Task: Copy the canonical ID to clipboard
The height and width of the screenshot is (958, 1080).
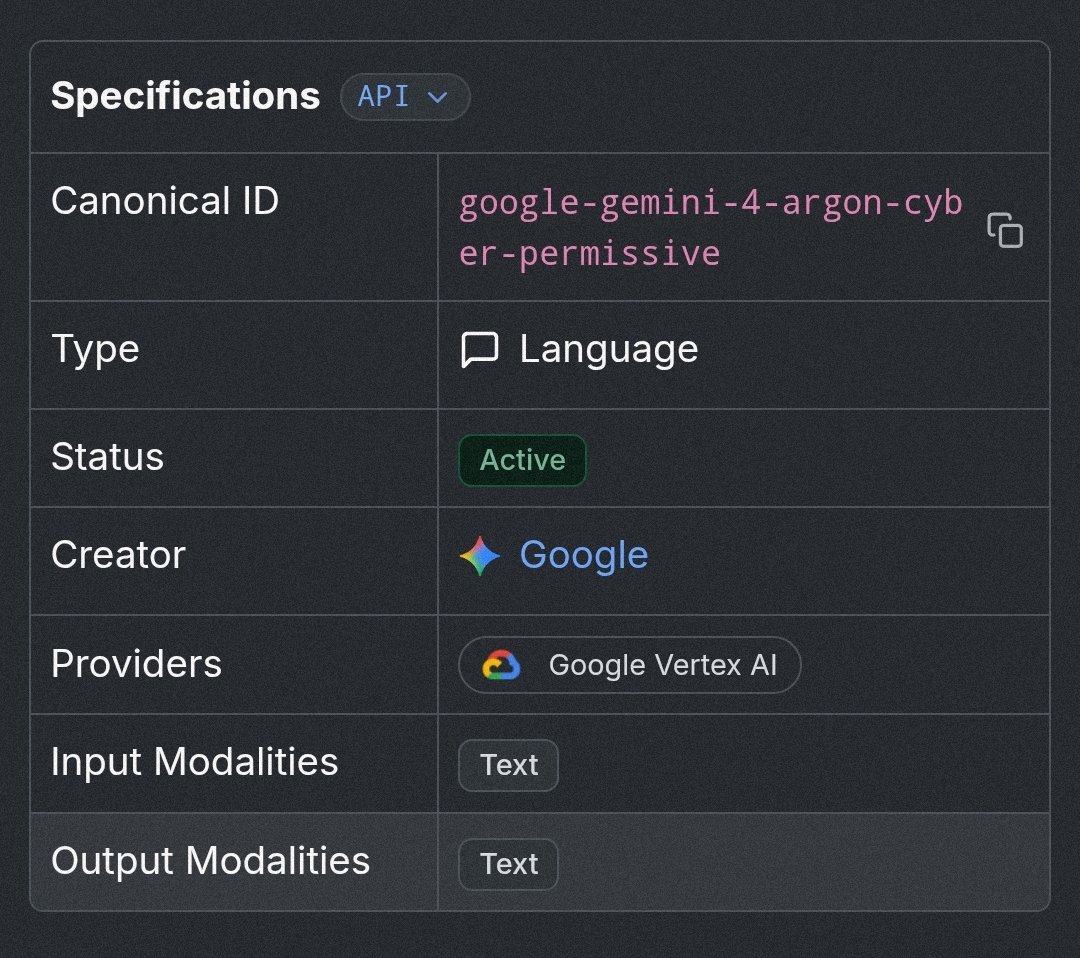Action: (1005, 230)
